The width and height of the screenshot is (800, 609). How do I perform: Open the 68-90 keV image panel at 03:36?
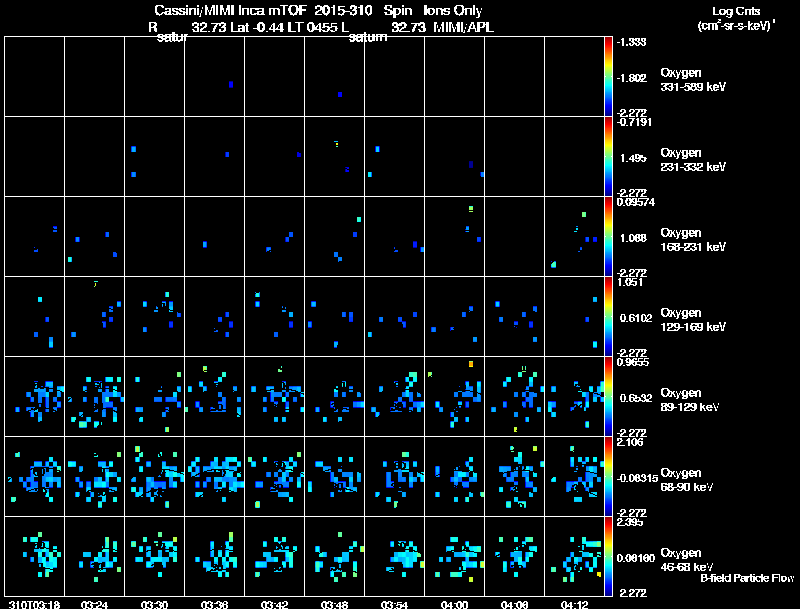click(214, 476)
